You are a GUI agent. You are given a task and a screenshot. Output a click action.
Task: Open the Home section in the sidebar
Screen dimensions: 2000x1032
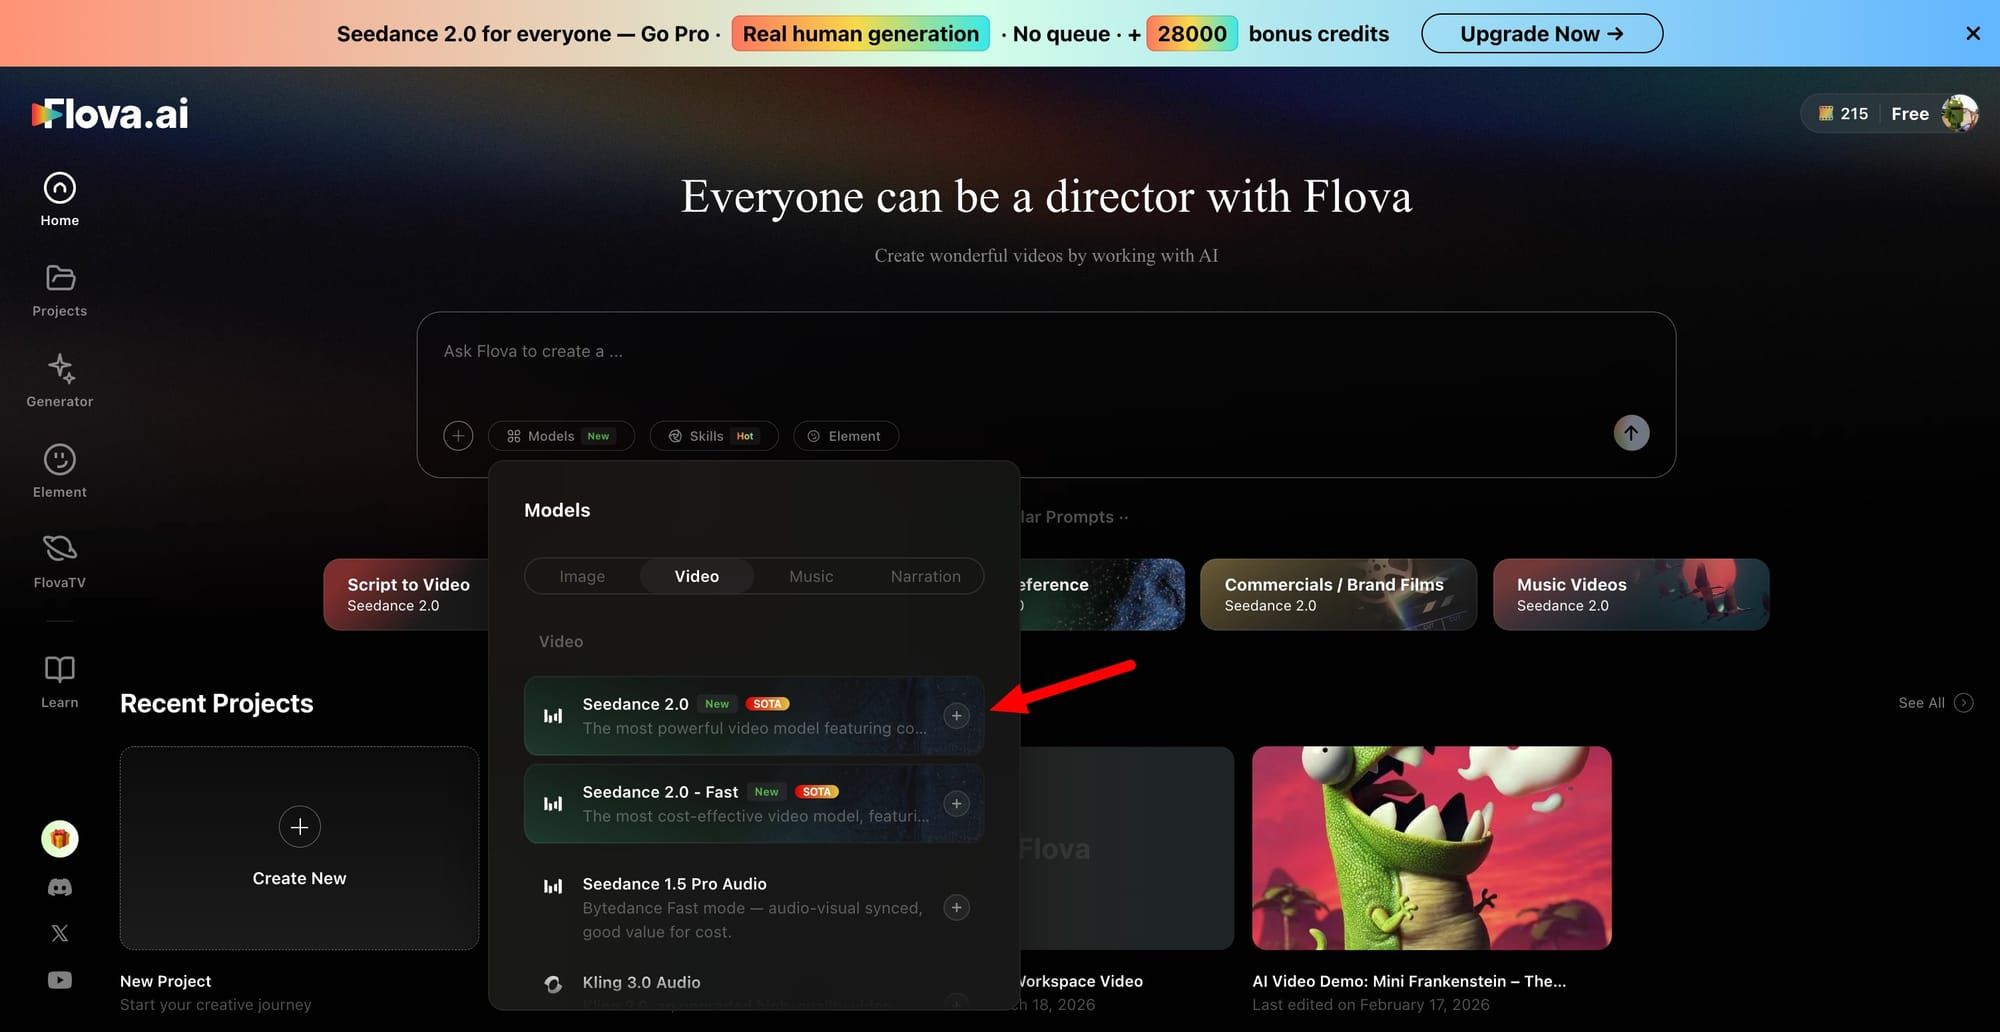click(59, 199)
